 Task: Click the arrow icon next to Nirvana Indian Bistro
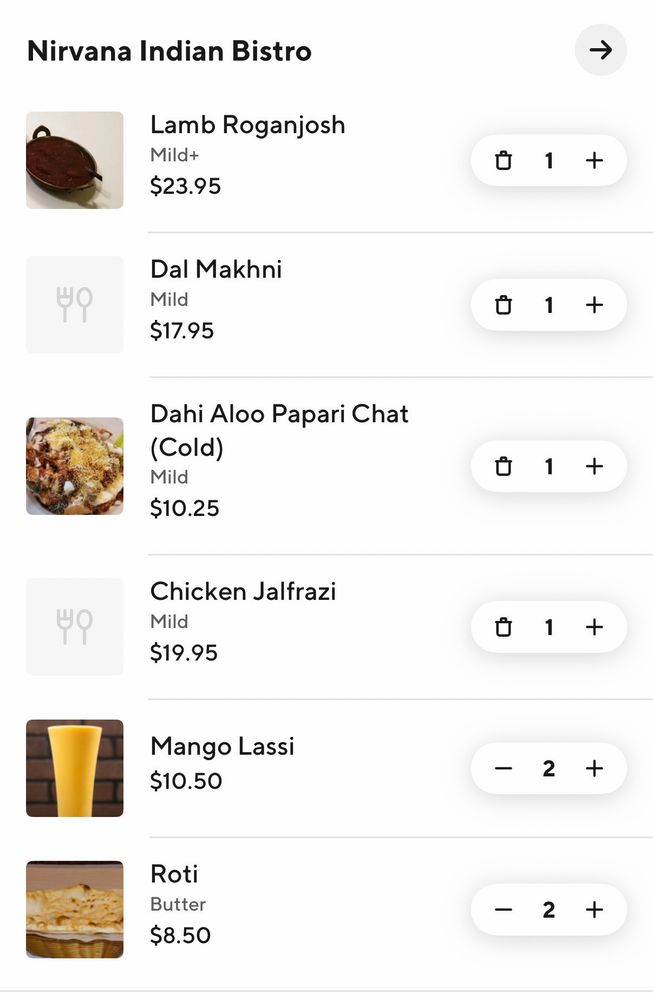[600, 50]
